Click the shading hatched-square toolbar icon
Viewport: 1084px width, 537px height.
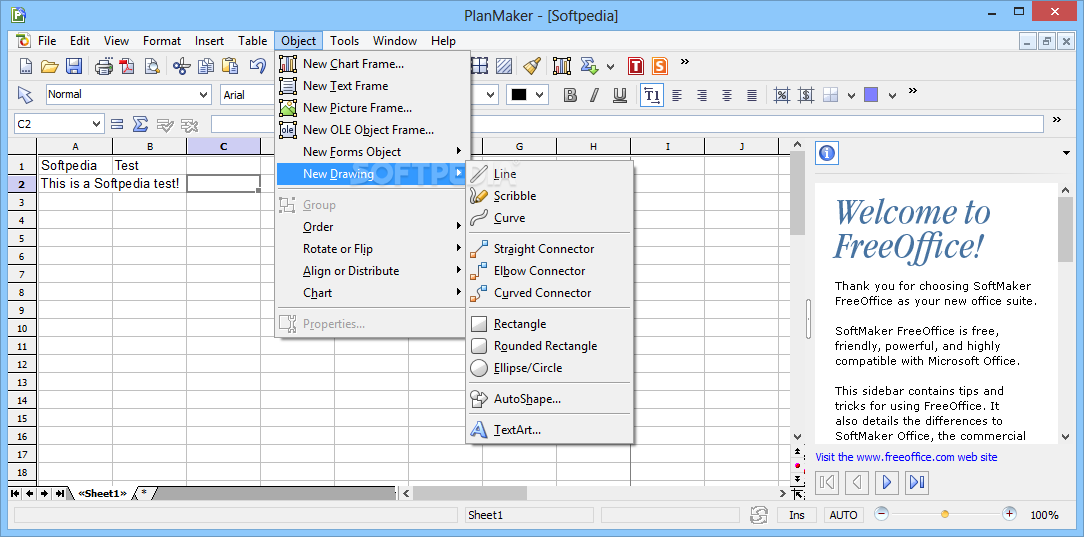pos(504,66)
